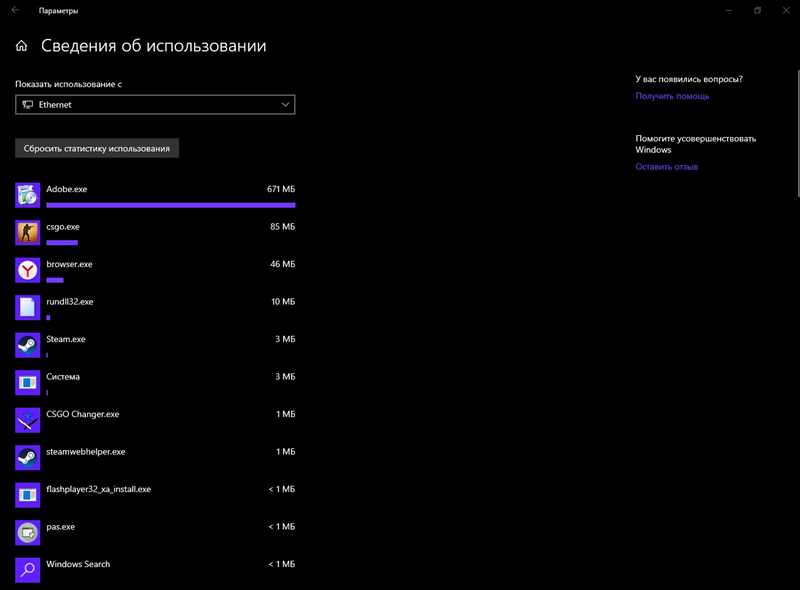Select the browser.exe name label
This screenshot has width=800, height=590.
pyautogui.click(x=69, y=264)
